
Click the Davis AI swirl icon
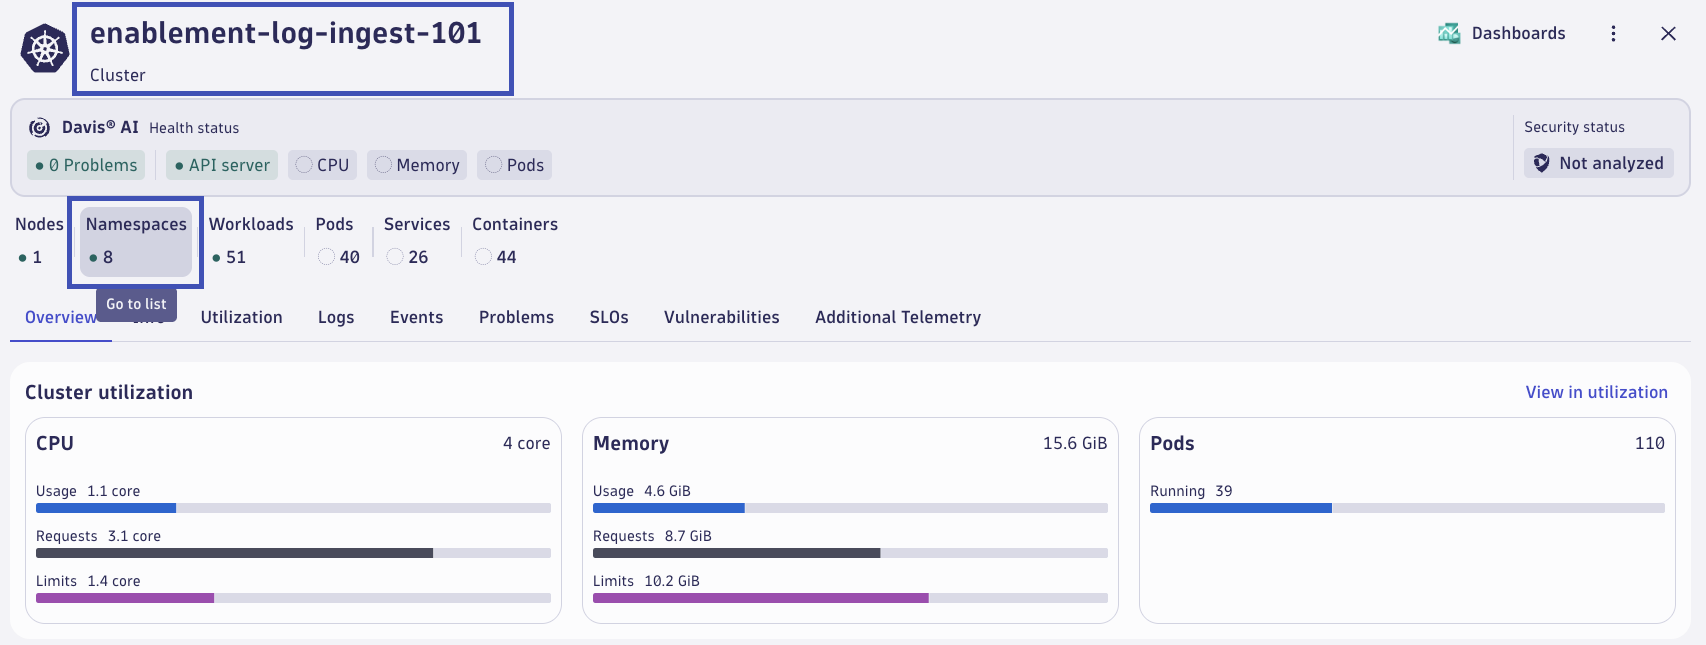39,127
